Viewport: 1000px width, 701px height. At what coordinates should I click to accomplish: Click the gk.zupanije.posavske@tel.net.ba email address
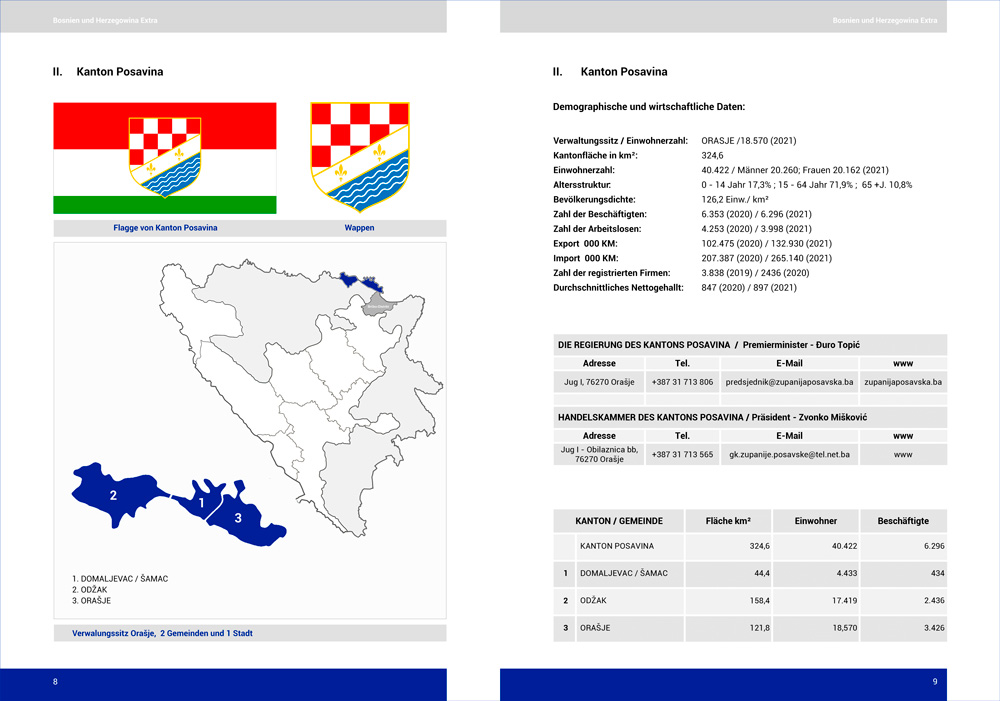(x=789, y=454)
